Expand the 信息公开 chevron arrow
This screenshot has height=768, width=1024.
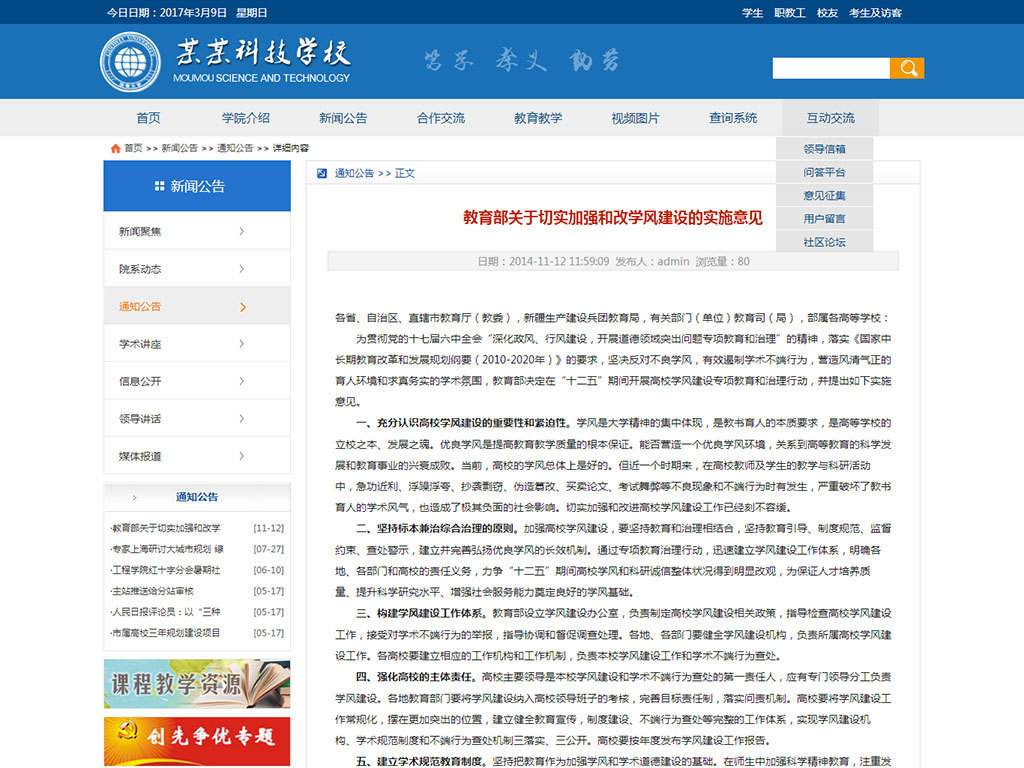click(242, 381)
